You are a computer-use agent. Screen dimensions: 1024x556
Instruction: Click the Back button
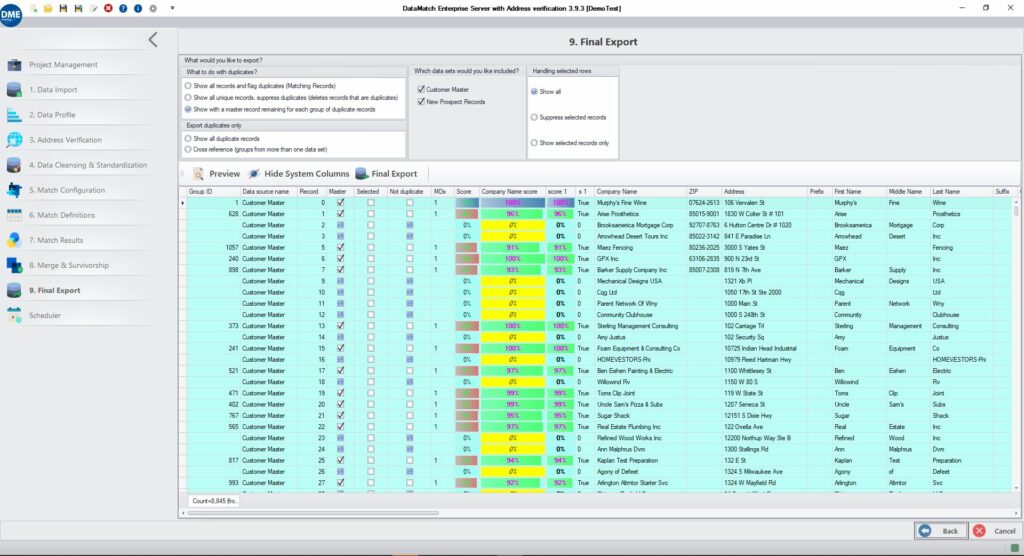pyautogui.click(x=940, y=531)
